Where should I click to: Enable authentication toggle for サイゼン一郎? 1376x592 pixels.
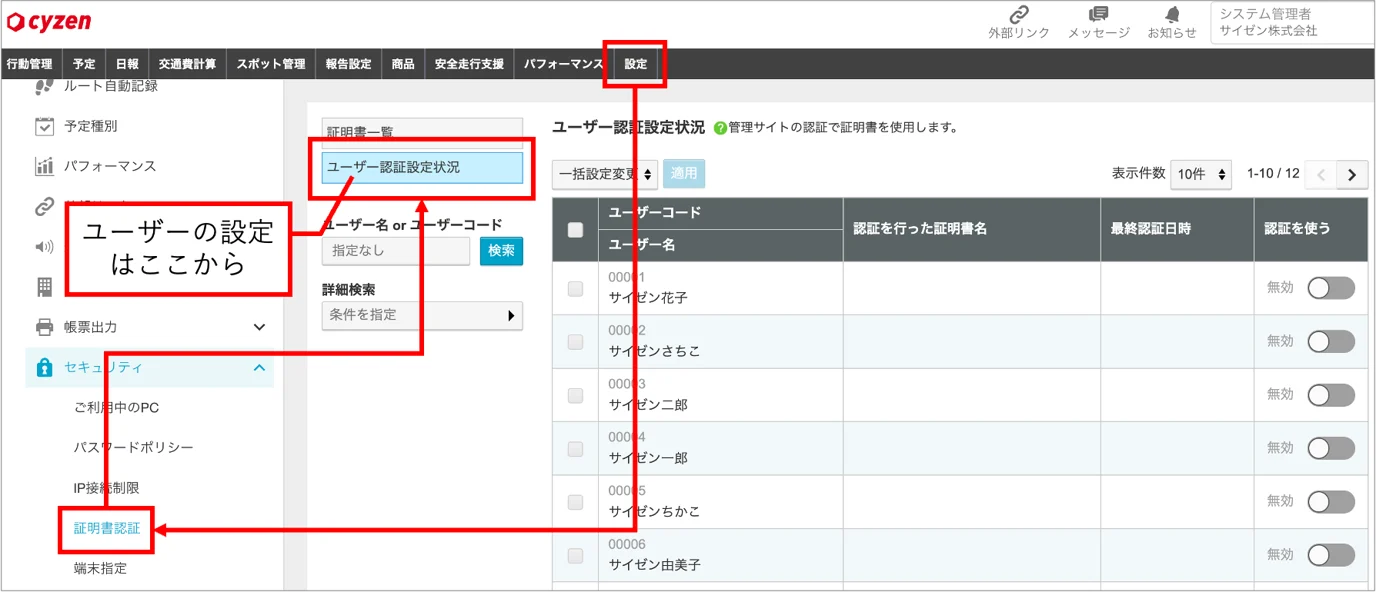1331,448
